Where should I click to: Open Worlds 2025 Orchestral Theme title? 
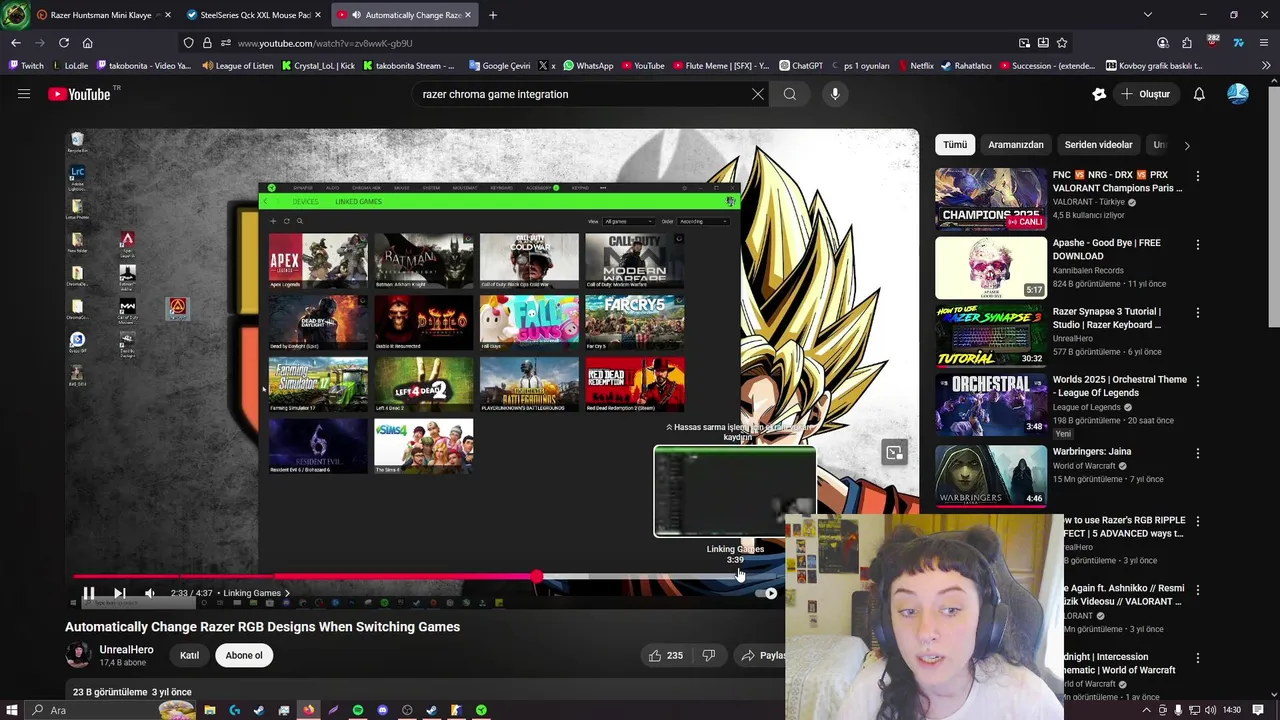[x=1119, y=386]
